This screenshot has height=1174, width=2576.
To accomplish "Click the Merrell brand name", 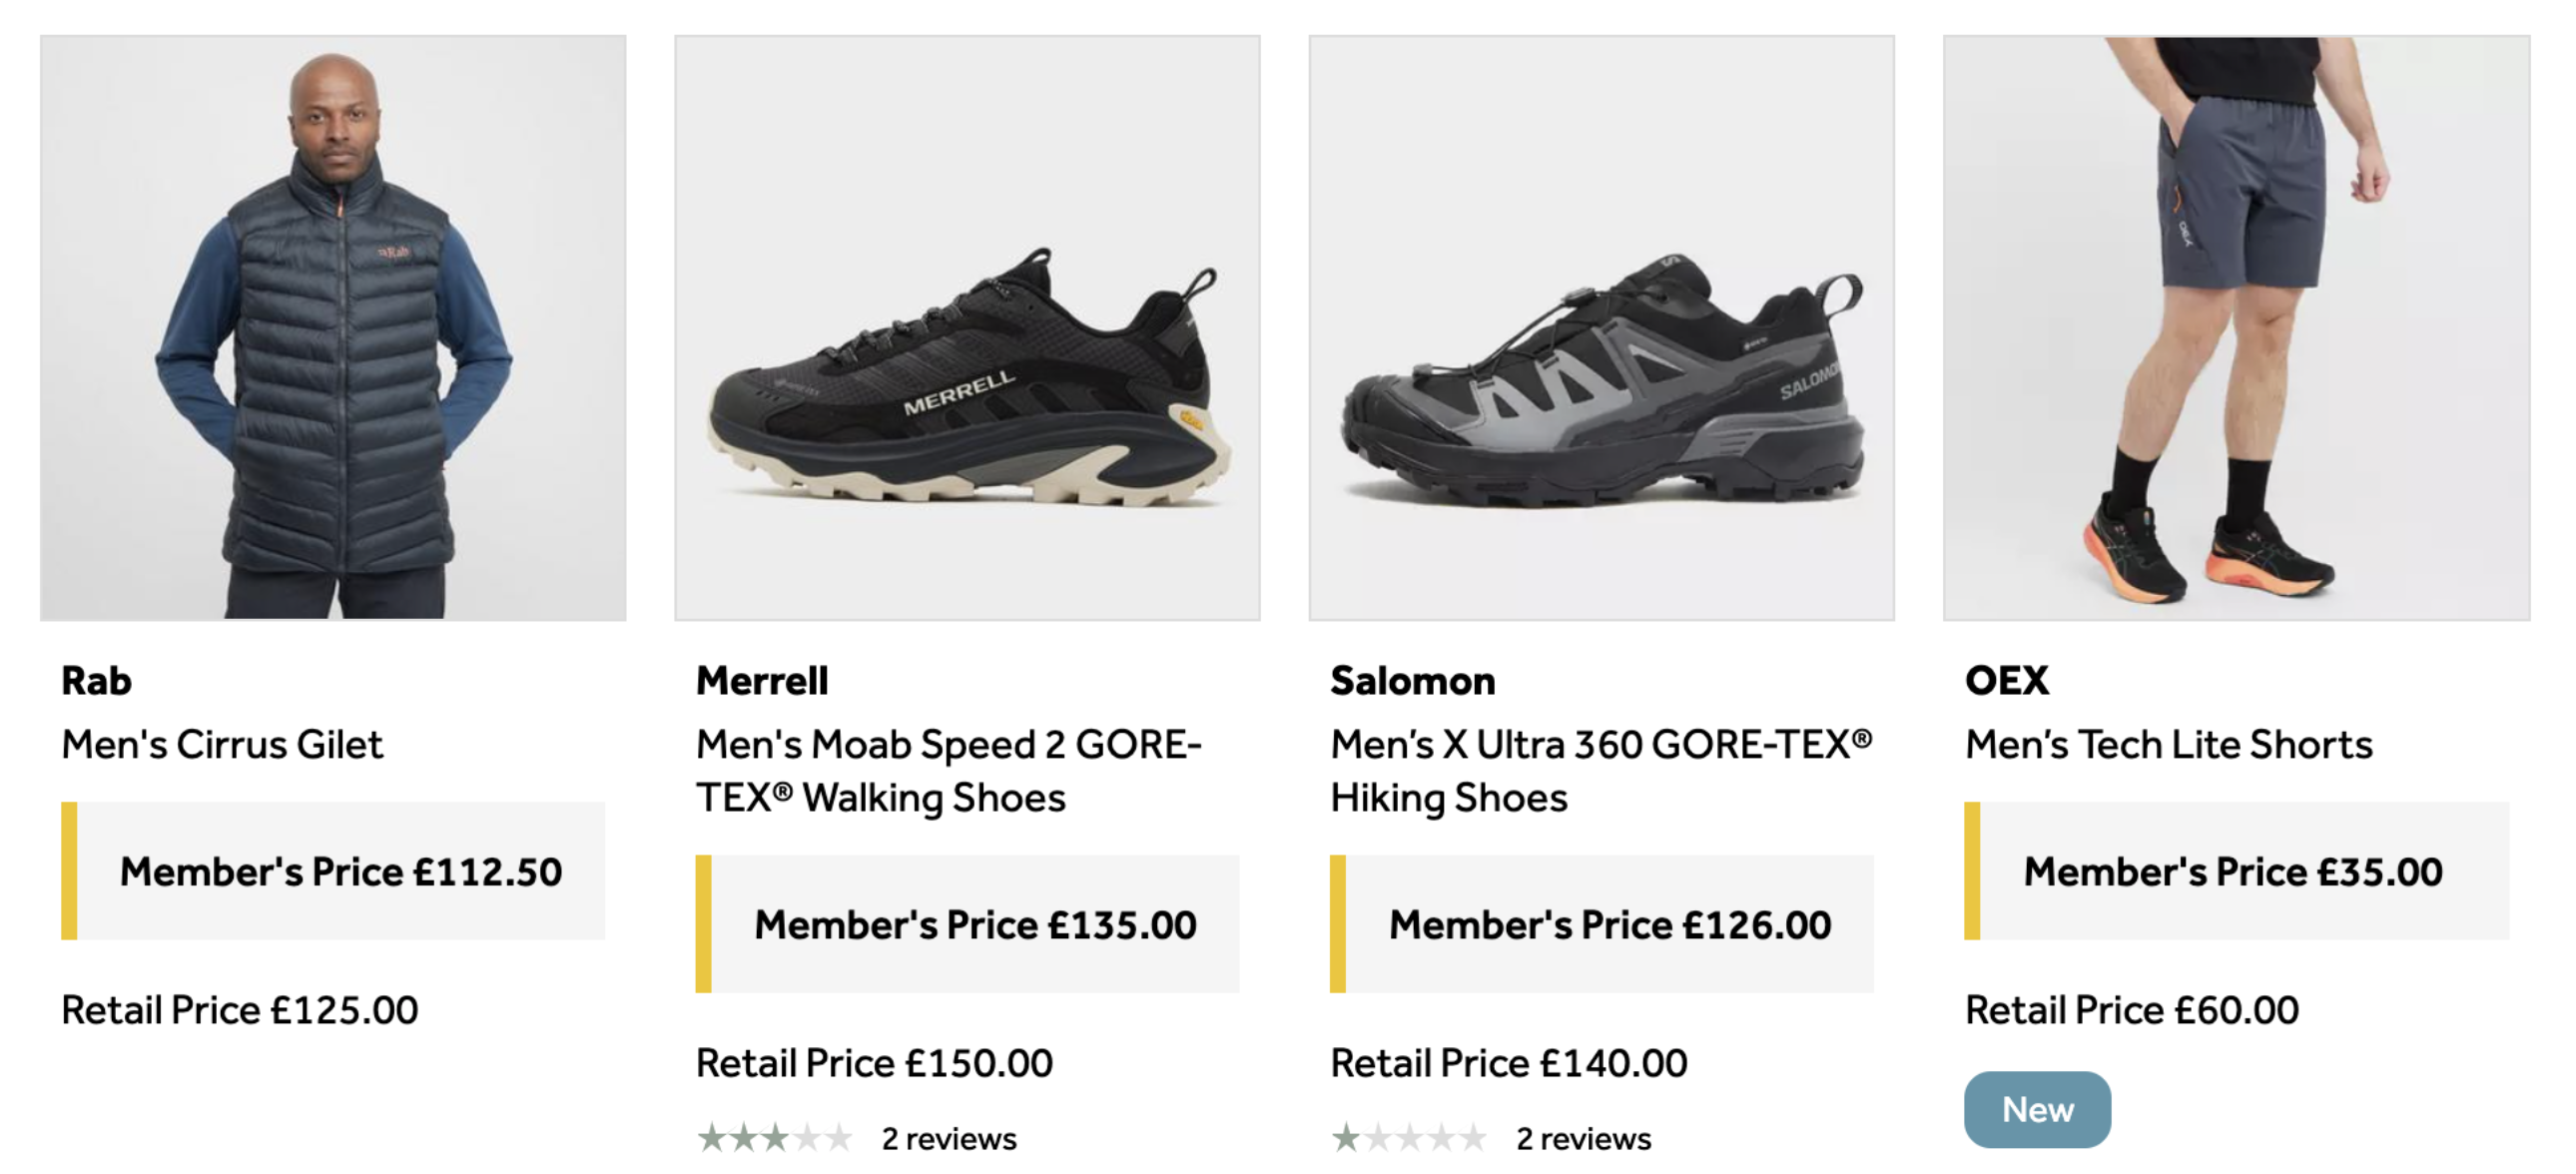I will click(762, 681).
